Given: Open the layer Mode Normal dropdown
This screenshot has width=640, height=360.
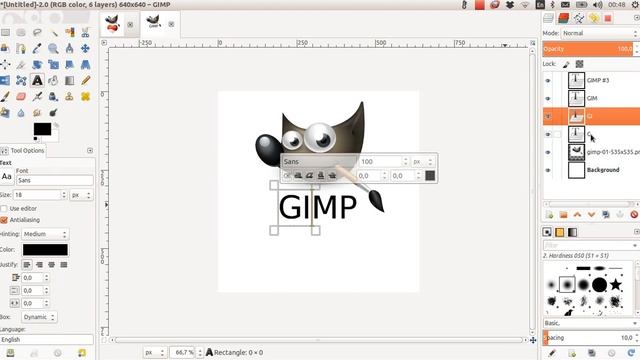Looking at the screenshot, I should point(600,33).
